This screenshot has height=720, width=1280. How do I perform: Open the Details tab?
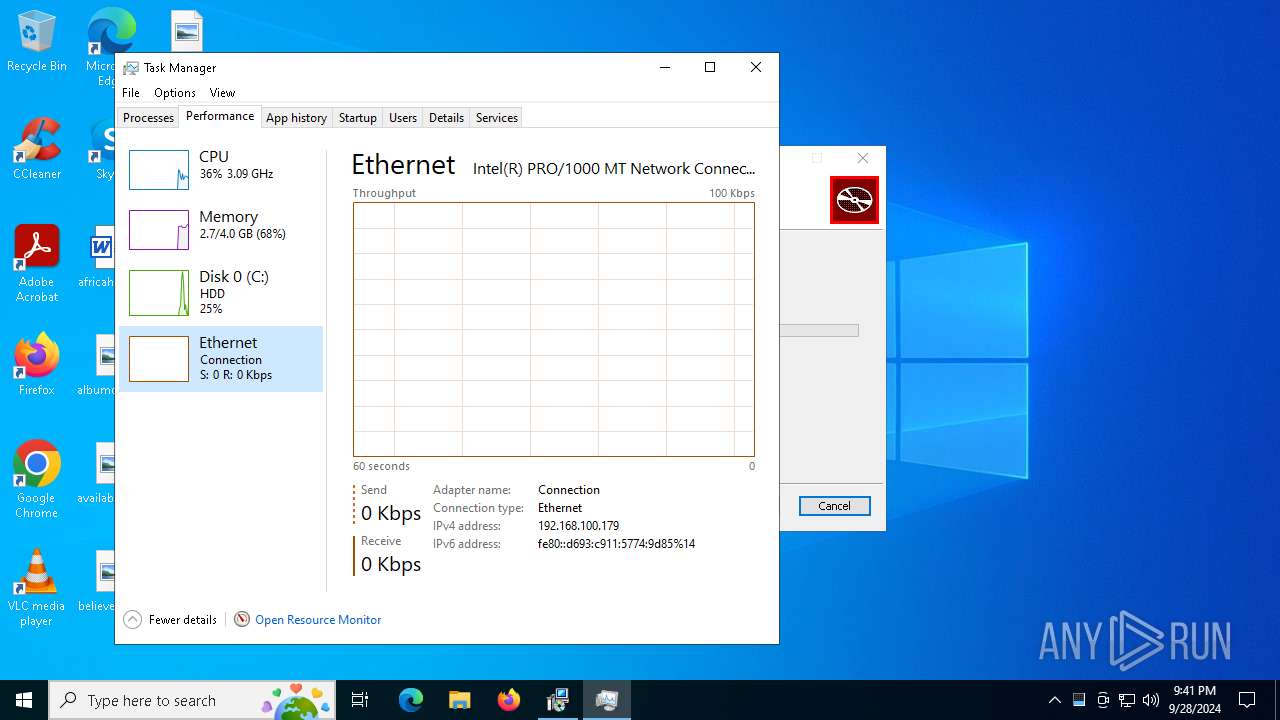click(x=446, y=117)
